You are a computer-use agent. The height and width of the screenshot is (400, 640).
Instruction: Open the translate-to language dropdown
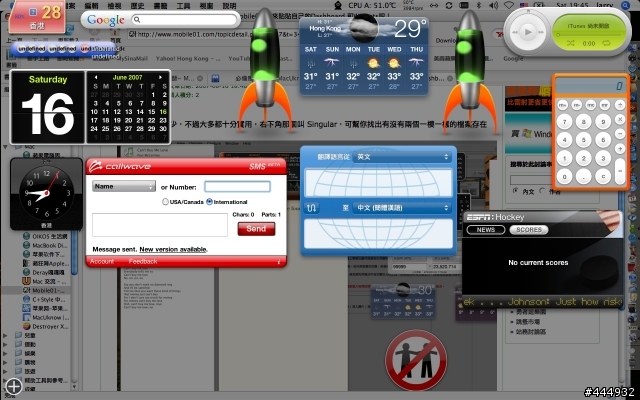[403, 208]
